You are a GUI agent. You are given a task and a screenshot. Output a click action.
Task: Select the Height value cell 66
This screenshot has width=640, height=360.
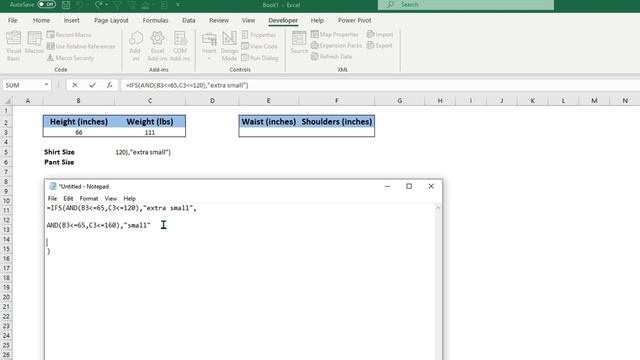click(79, 132)
